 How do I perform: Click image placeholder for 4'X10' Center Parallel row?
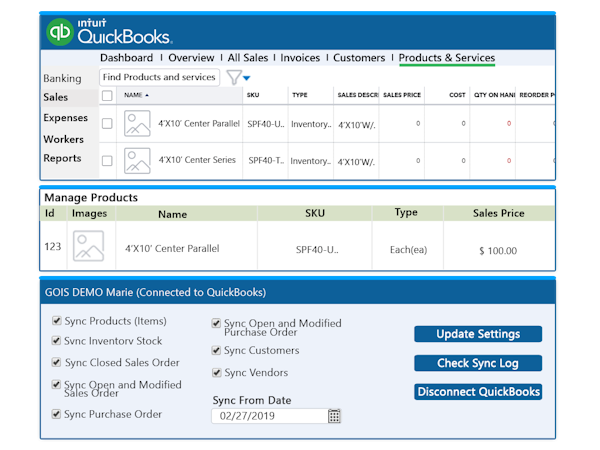137,124
